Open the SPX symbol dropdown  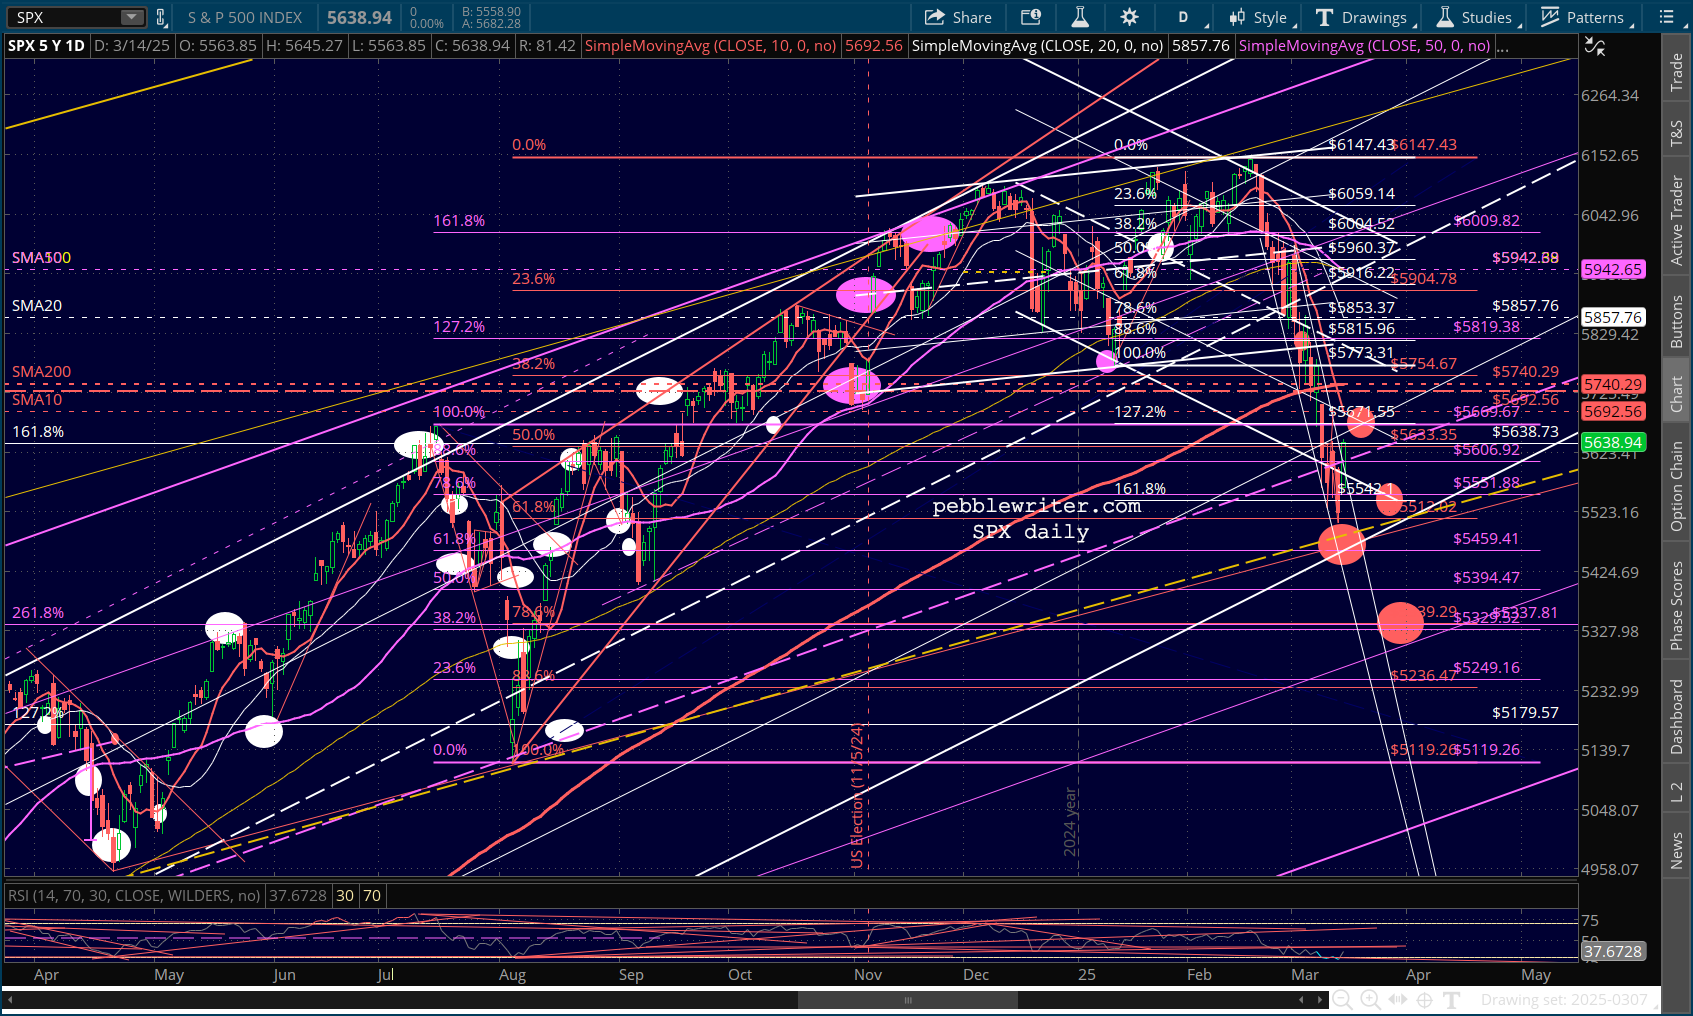131,17
